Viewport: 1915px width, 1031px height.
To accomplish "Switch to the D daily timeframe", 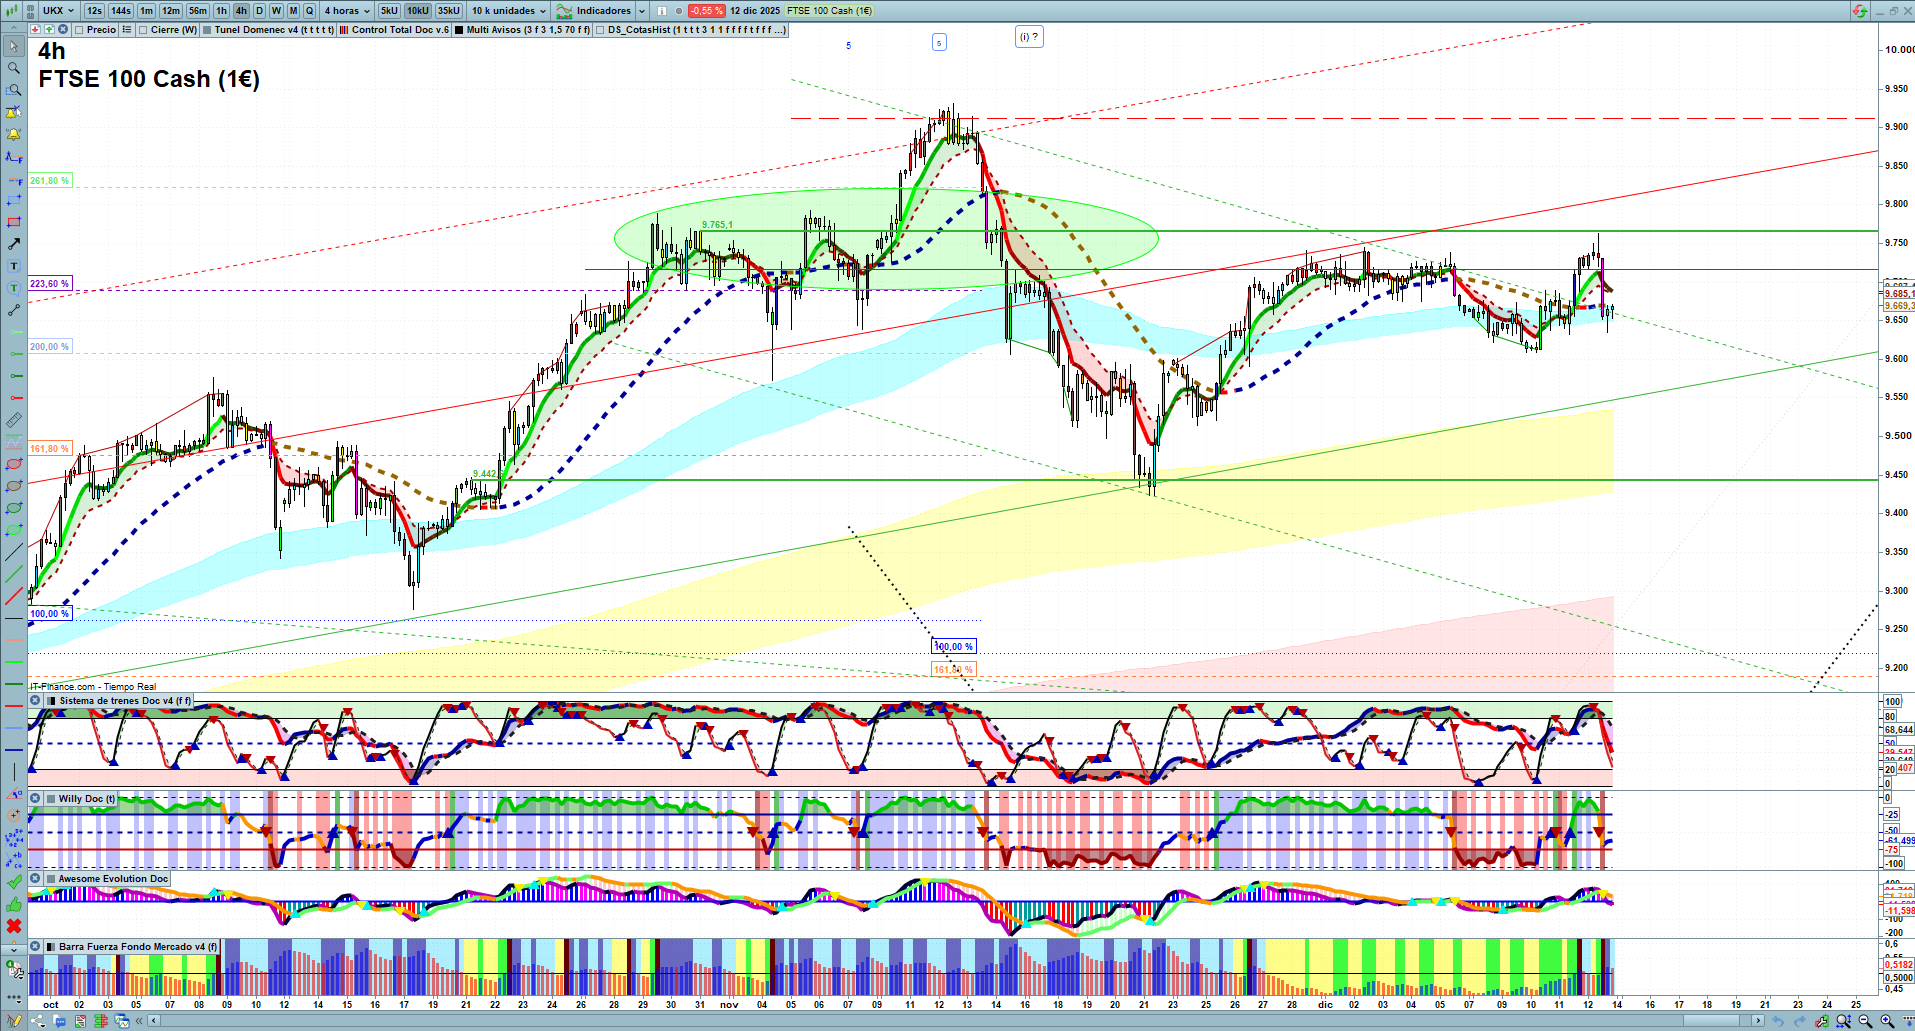I will click(x=259, y=11).
